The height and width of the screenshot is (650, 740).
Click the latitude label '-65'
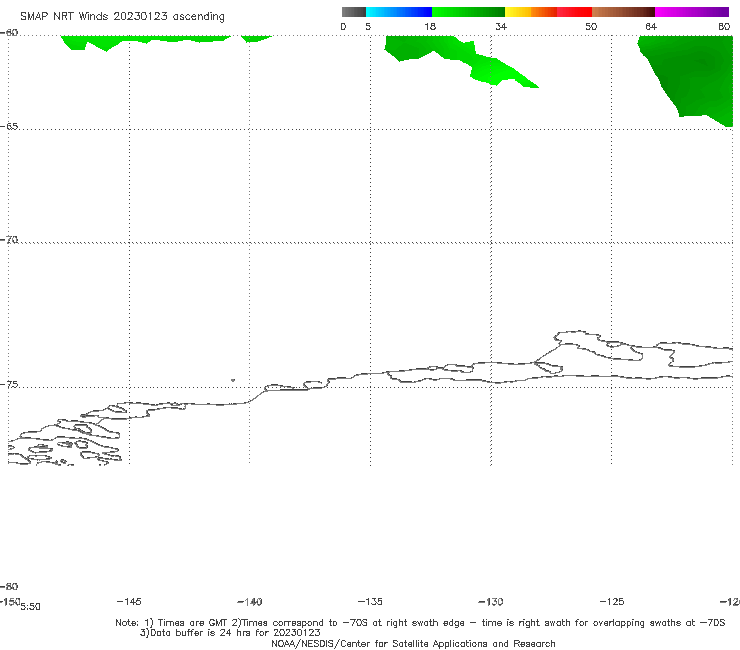[x=9, y=127]
